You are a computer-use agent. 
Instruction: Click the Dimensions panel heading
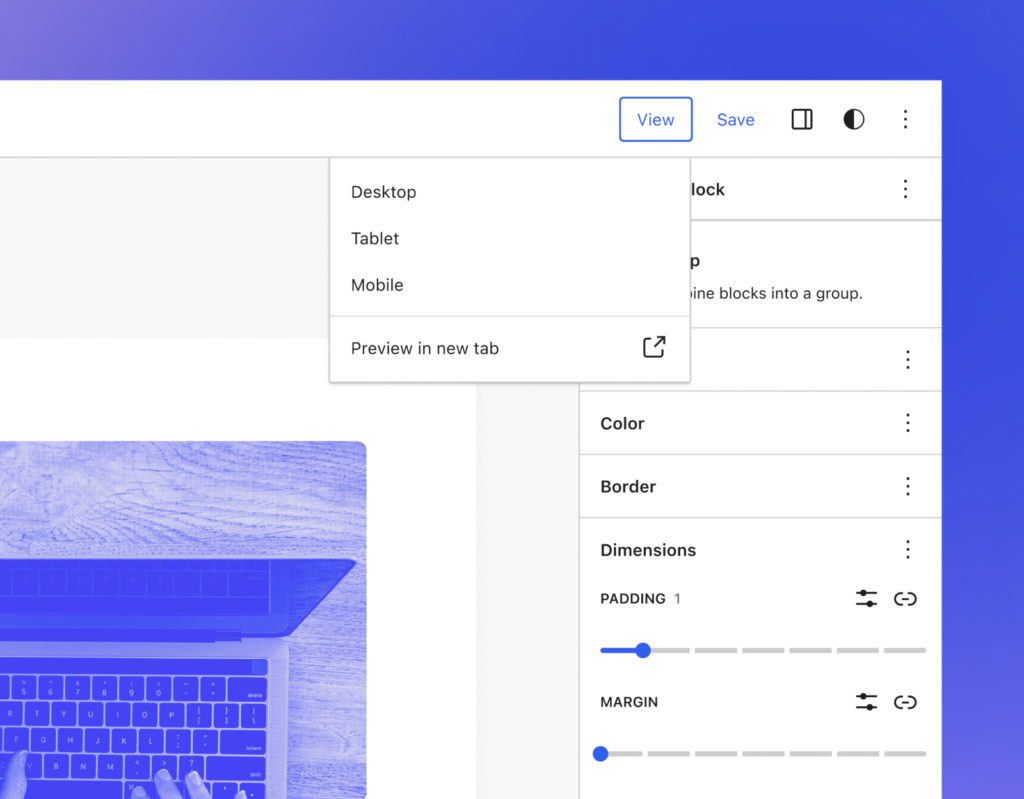(648, 550)
